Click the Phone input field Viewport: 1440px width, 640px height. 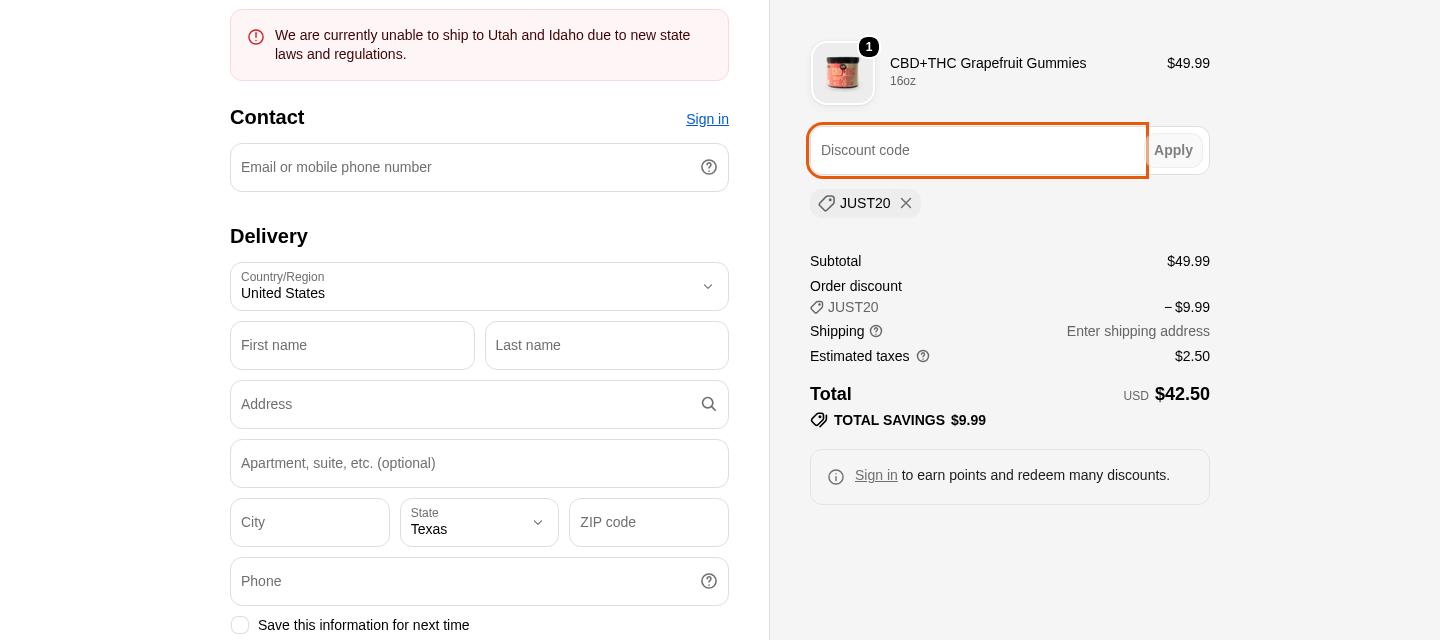(x=479, y=581)
